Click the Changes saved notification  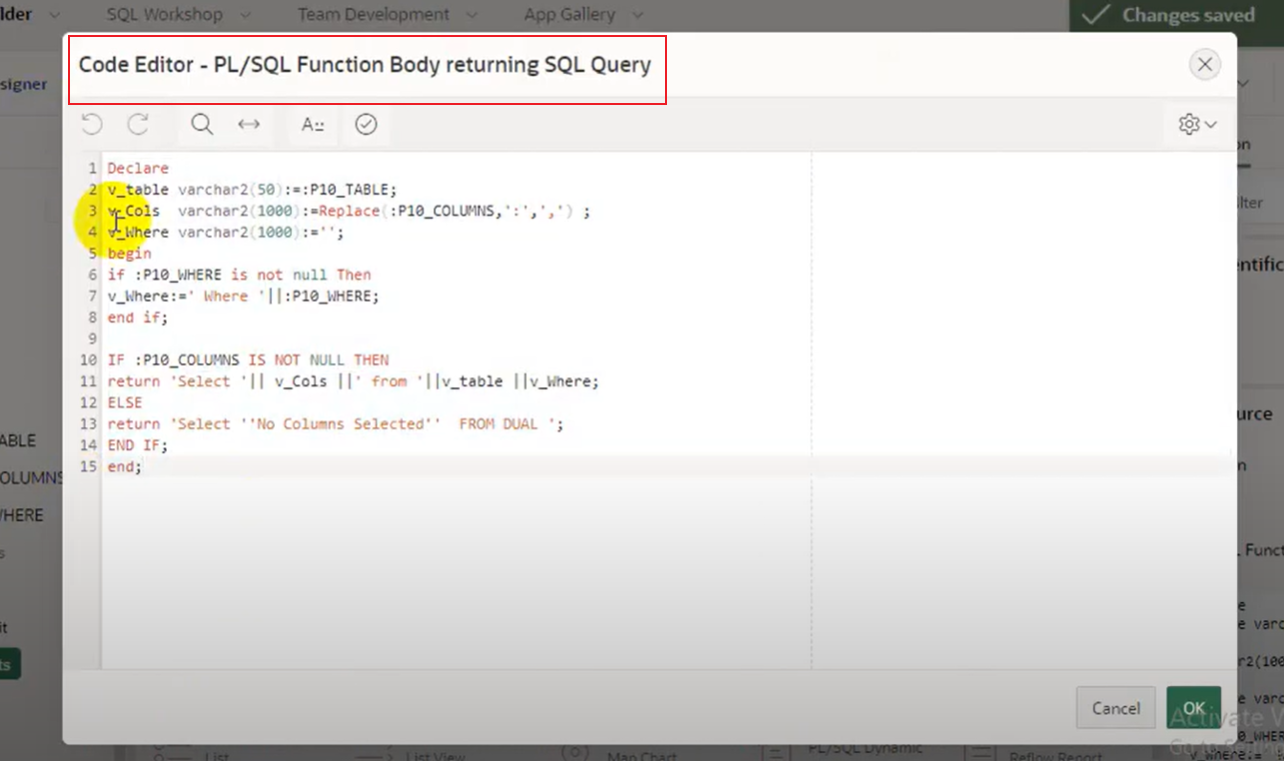pyautogui.click(x=1176, y=15)
